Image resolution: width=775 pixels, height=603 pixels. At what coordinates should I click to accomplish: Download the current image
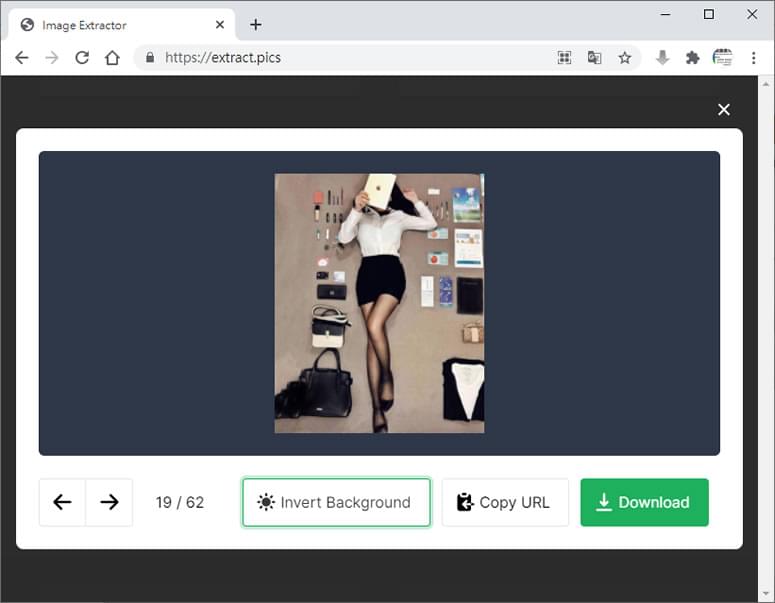(x=645, y=502)
